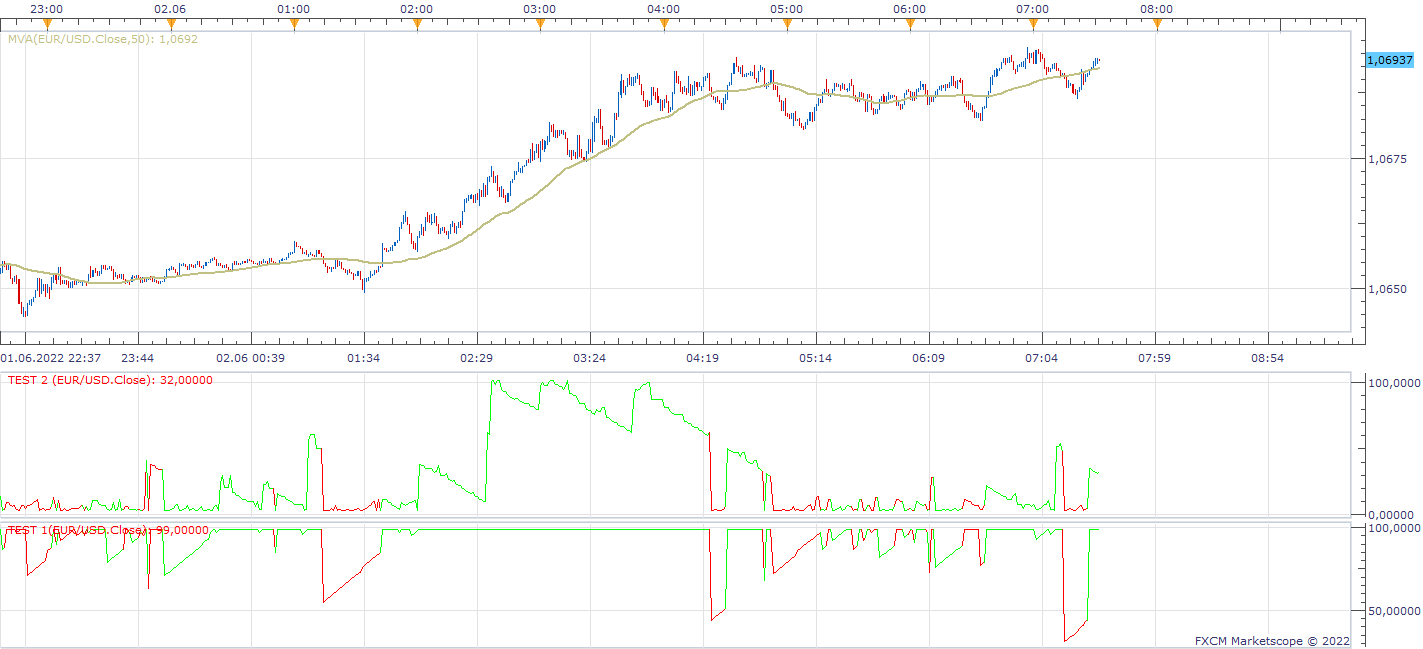Click the 06:09 time axis label
1423x649 pixels.
point(929,357)
